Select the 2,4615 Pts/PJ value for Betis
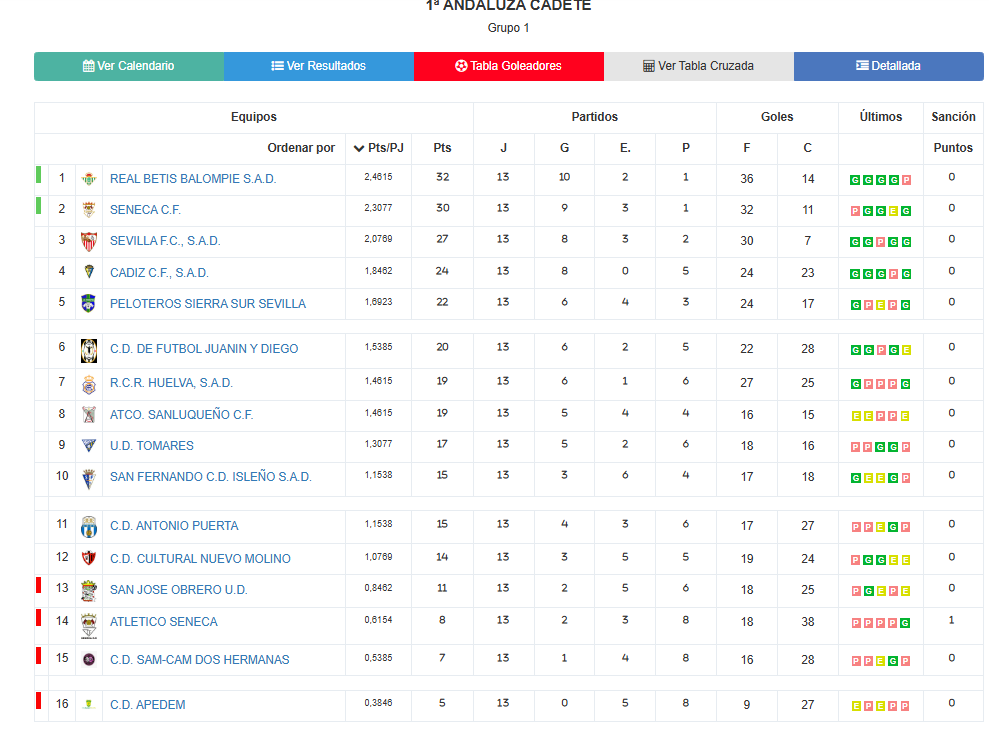This screenshot has height=733, width=989. [x=378, y=177]
